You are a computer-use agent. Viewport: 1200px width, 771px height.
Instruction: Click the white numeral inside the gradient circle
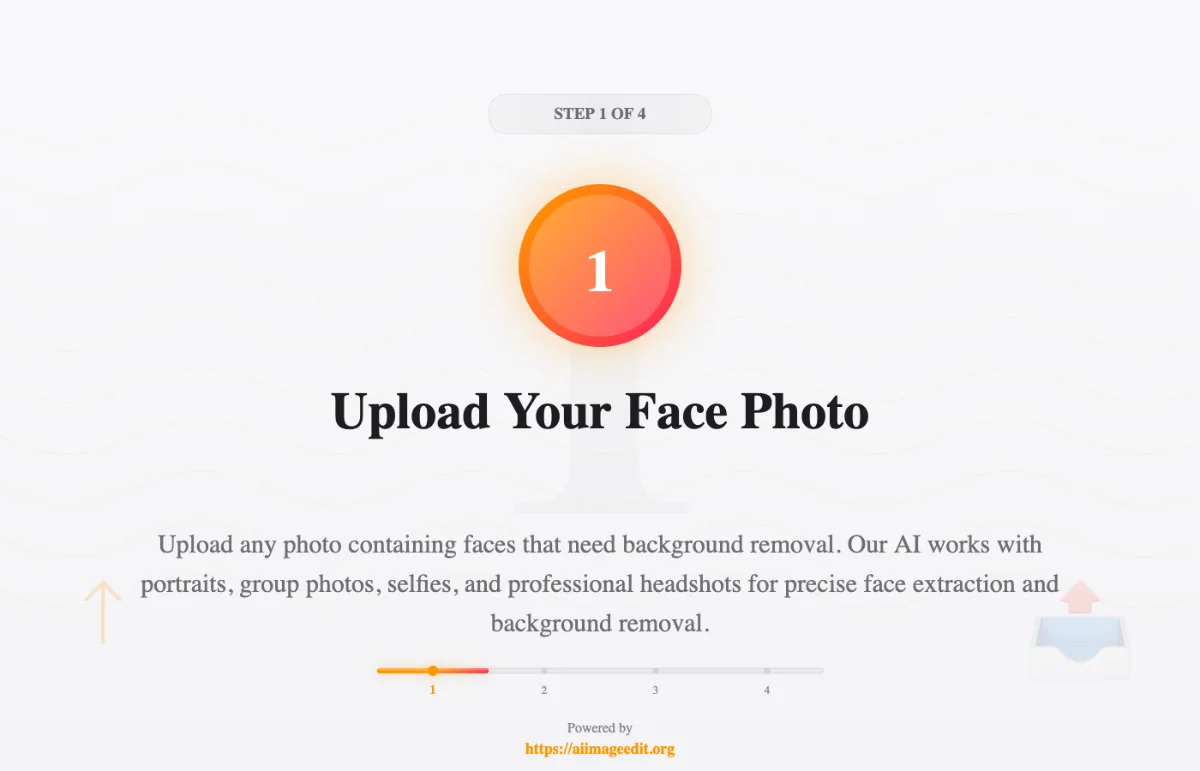[599, 271]
